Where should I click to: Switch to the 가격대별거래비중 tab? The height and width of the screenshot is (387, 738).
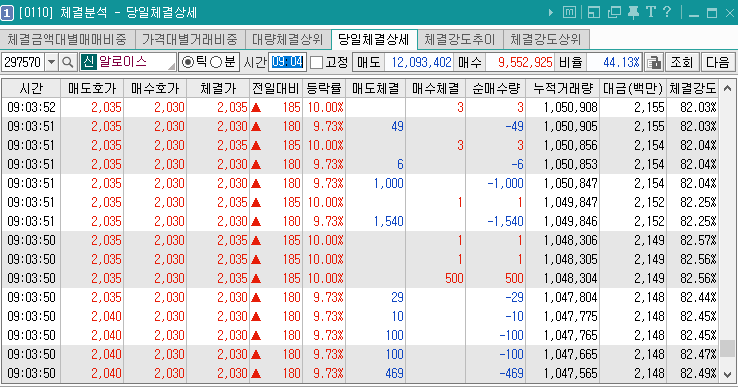pyautogui.click(x=190, y=39)
